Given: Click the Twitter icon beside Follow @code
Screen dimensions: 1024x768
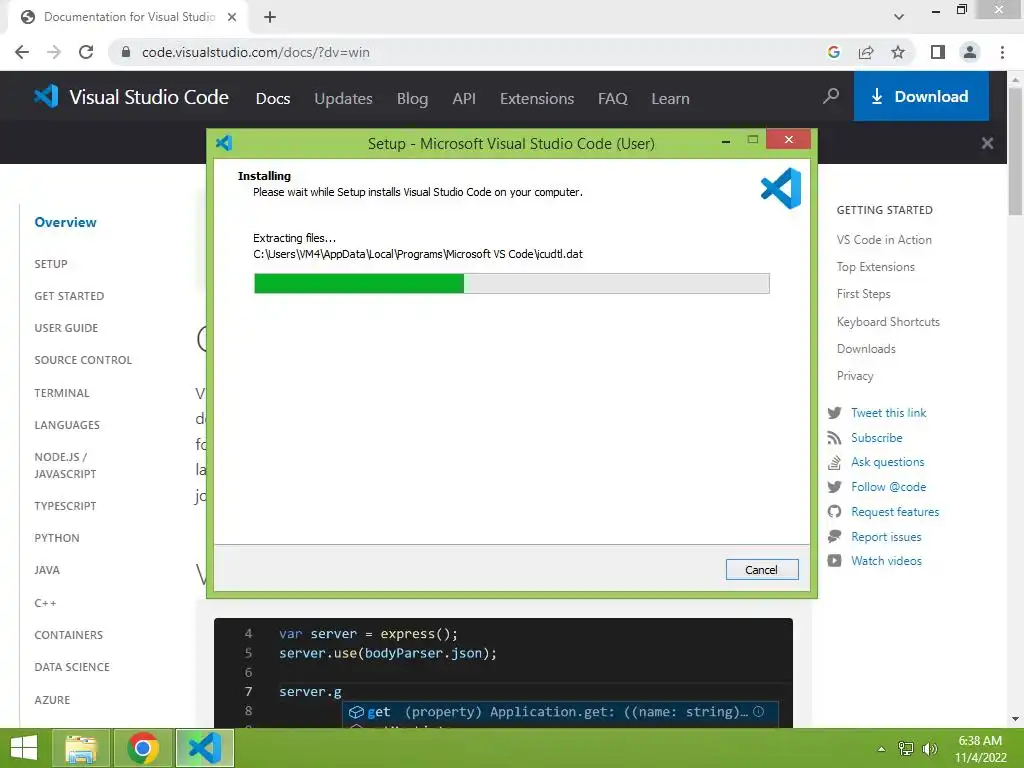Looking at the screenshot, I should click(x=835, y=487).
